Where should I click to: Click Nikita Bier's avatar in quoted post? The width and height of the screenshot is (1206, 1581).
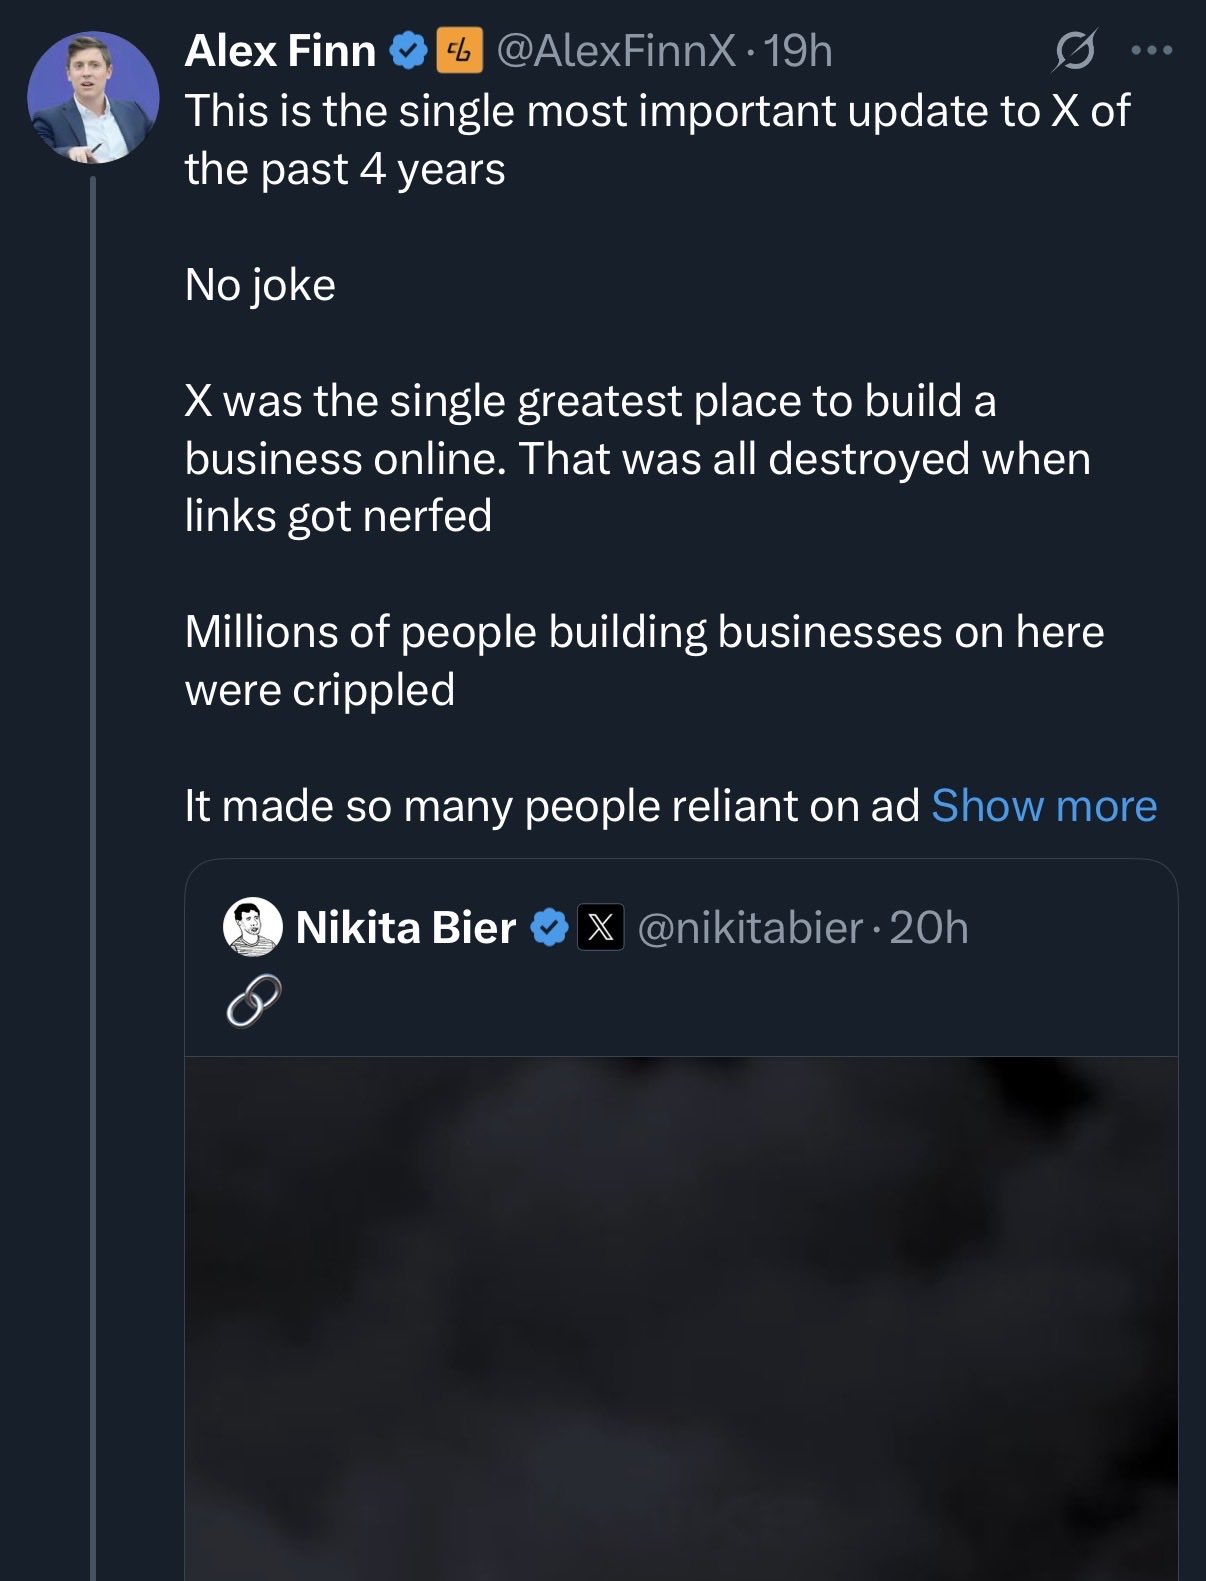pyautogui.click(x=252, y=927)
